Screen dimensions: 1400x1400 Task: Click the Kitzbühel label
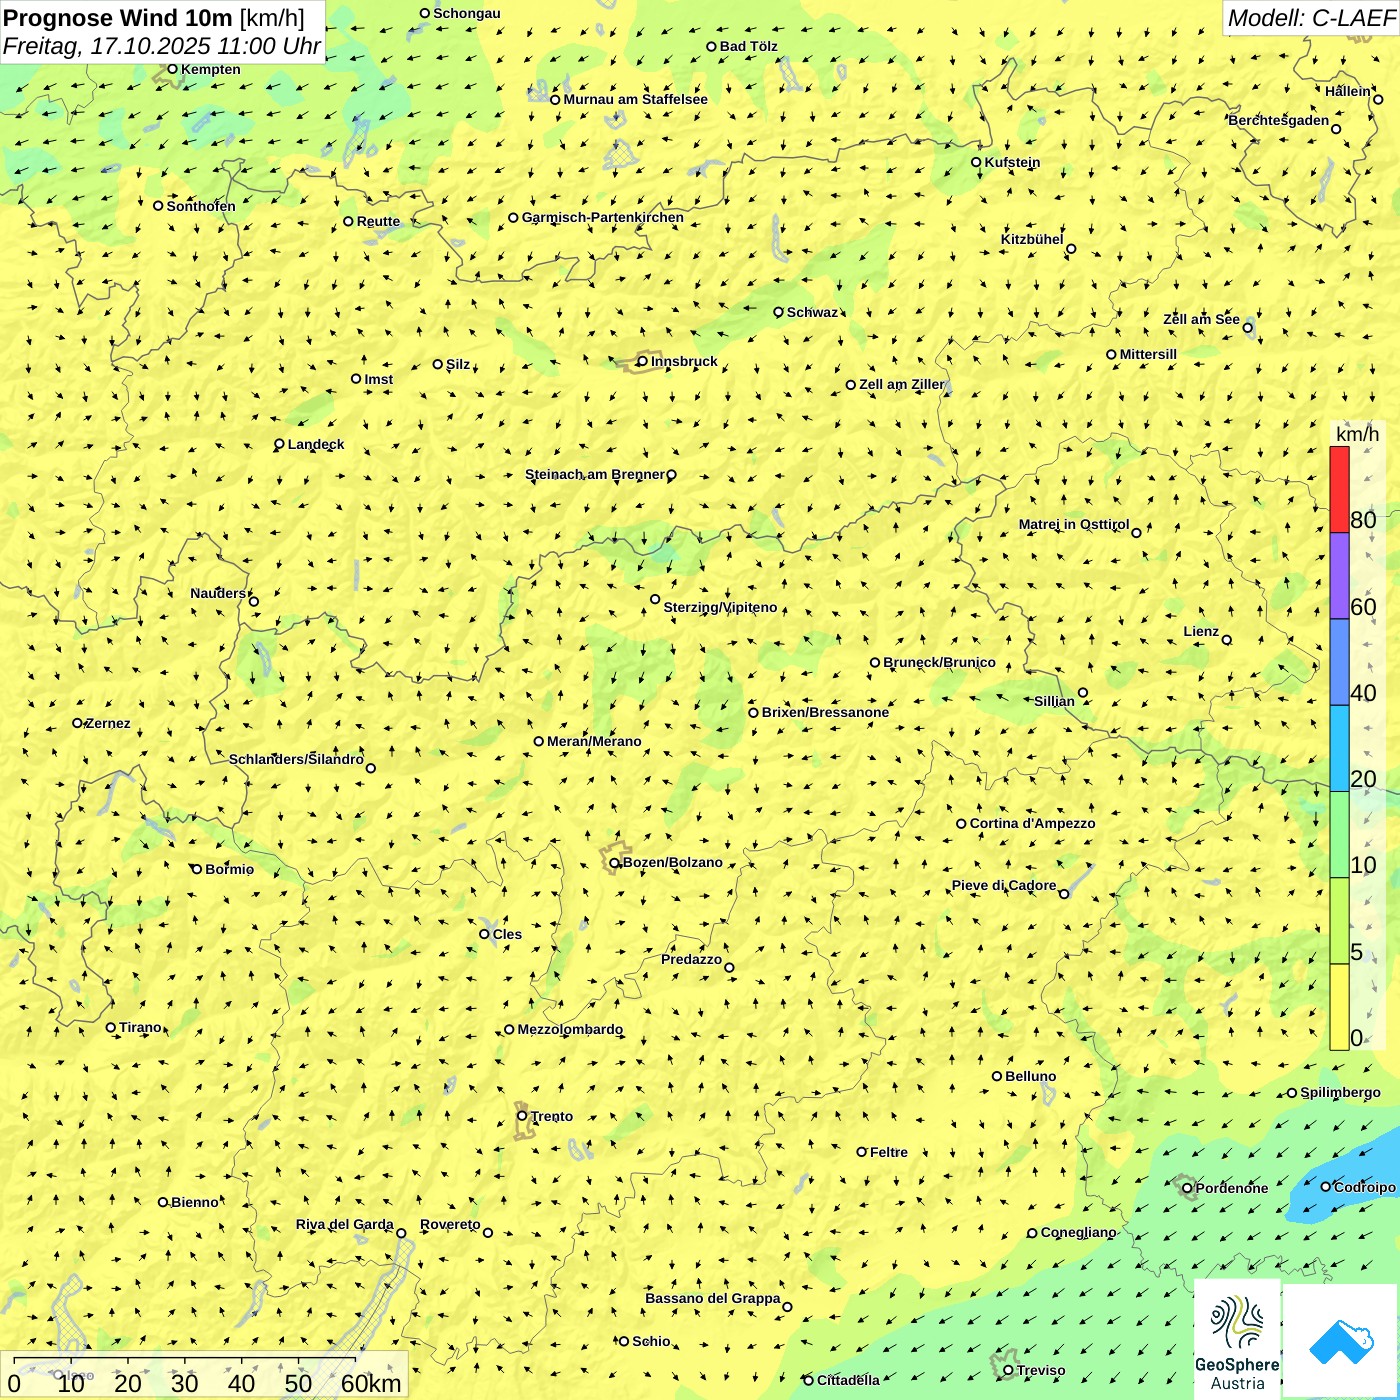[1032, 239]
